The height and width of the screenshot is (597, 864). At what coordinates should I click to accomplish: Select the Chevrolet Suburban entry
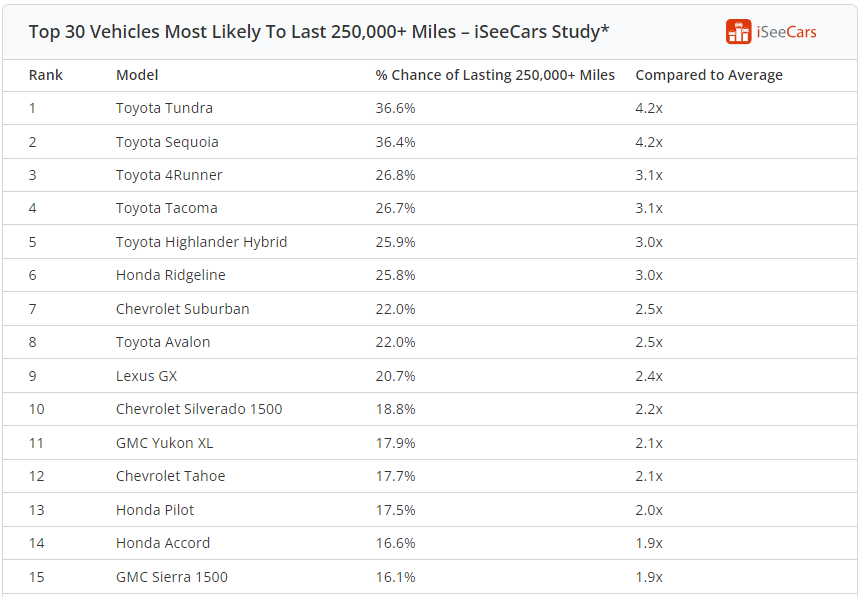pos(182,309)
